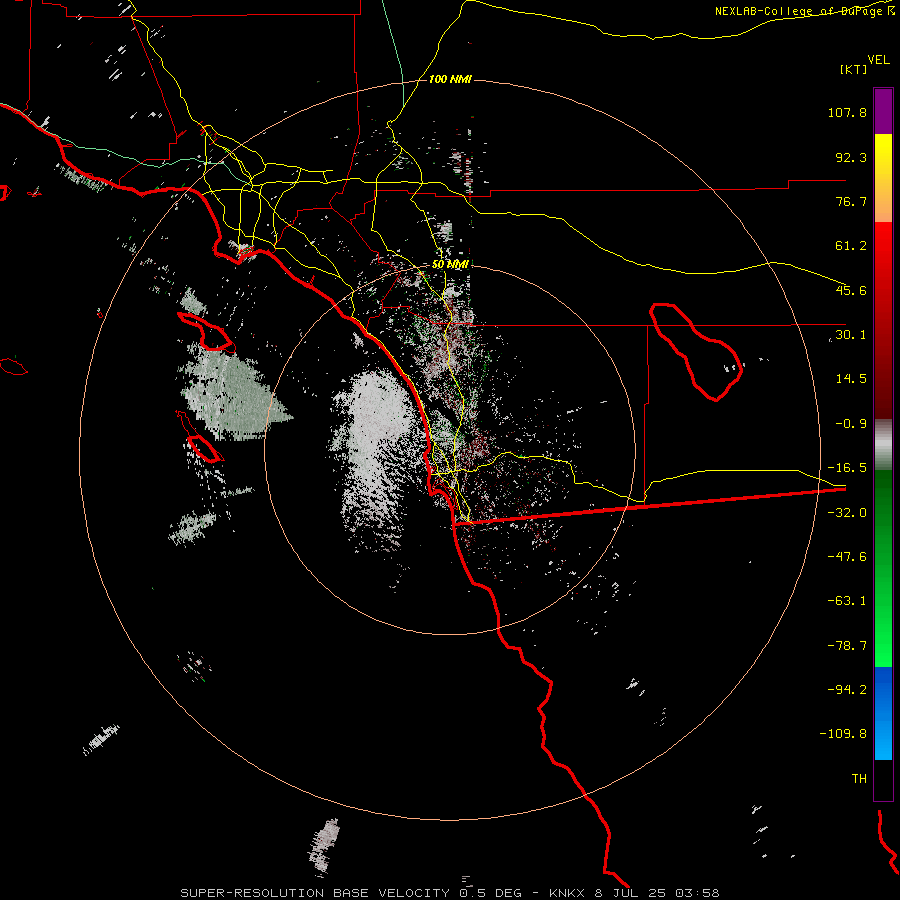
Task: Click the 14.5 velocity value
Action: [851, 379]
